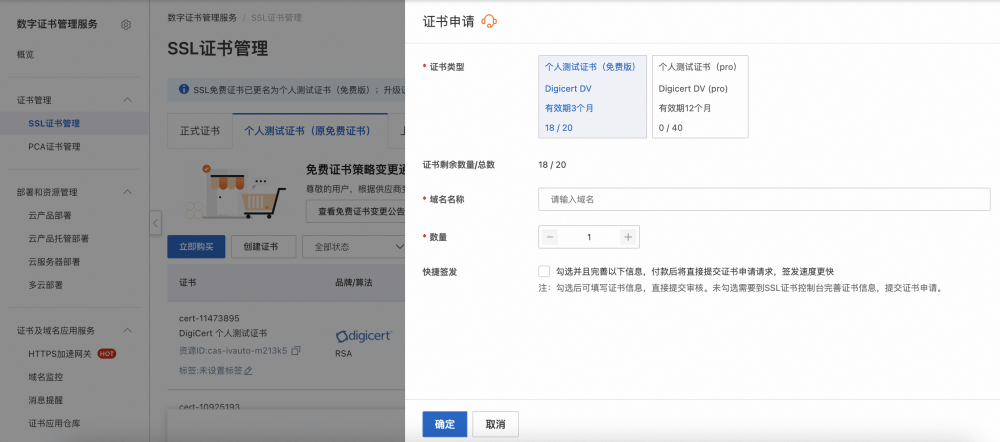Collapse the 证书管理 sidebar section
Image resolution: width=1000 pixels, height=442 pixels.
127,100
